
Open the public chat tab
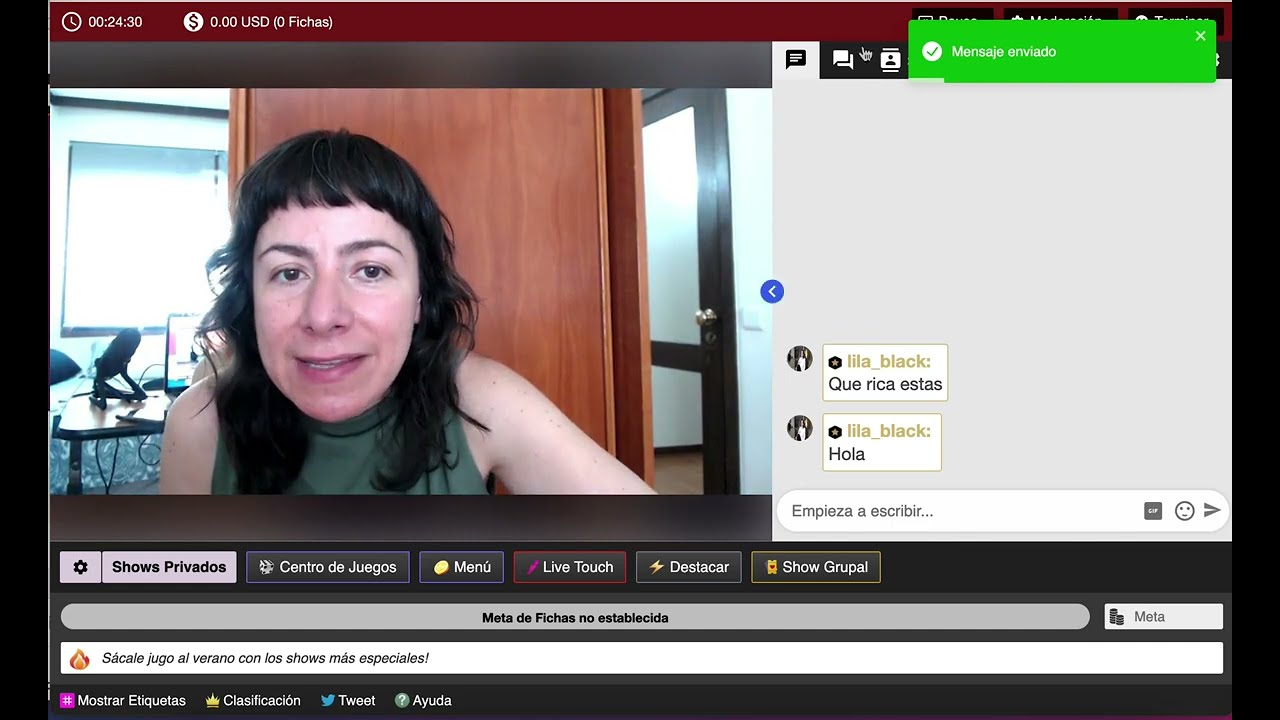tap(796, 60)
